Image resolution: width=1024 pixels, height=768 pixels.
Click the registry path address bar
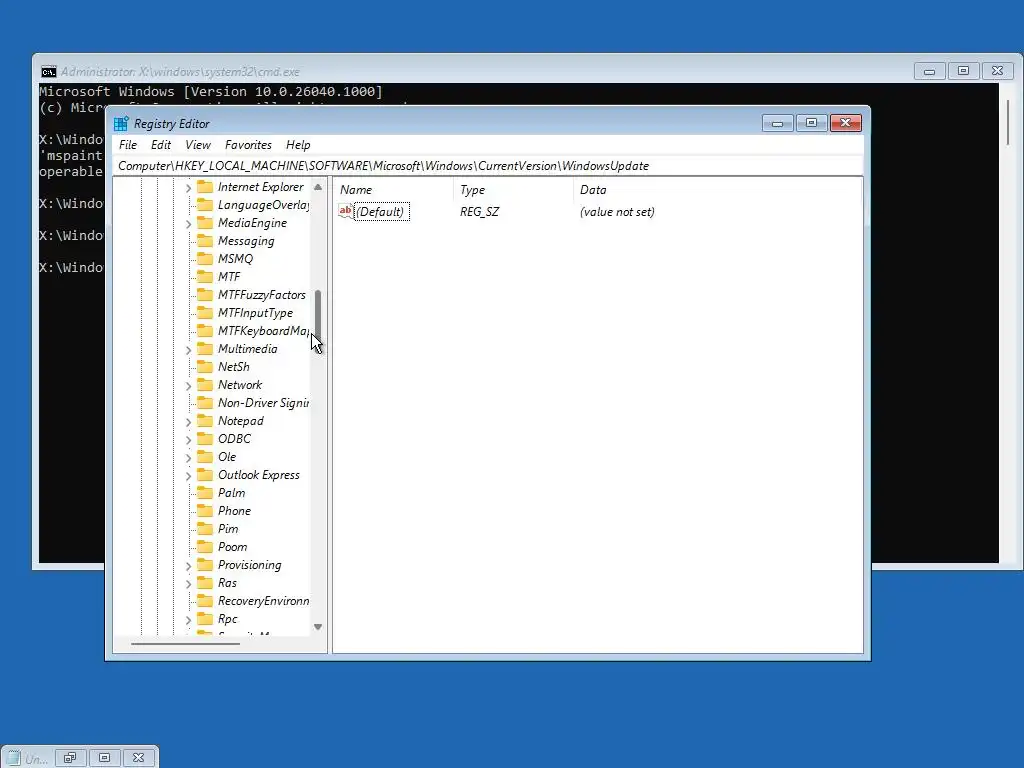(488, 166)
